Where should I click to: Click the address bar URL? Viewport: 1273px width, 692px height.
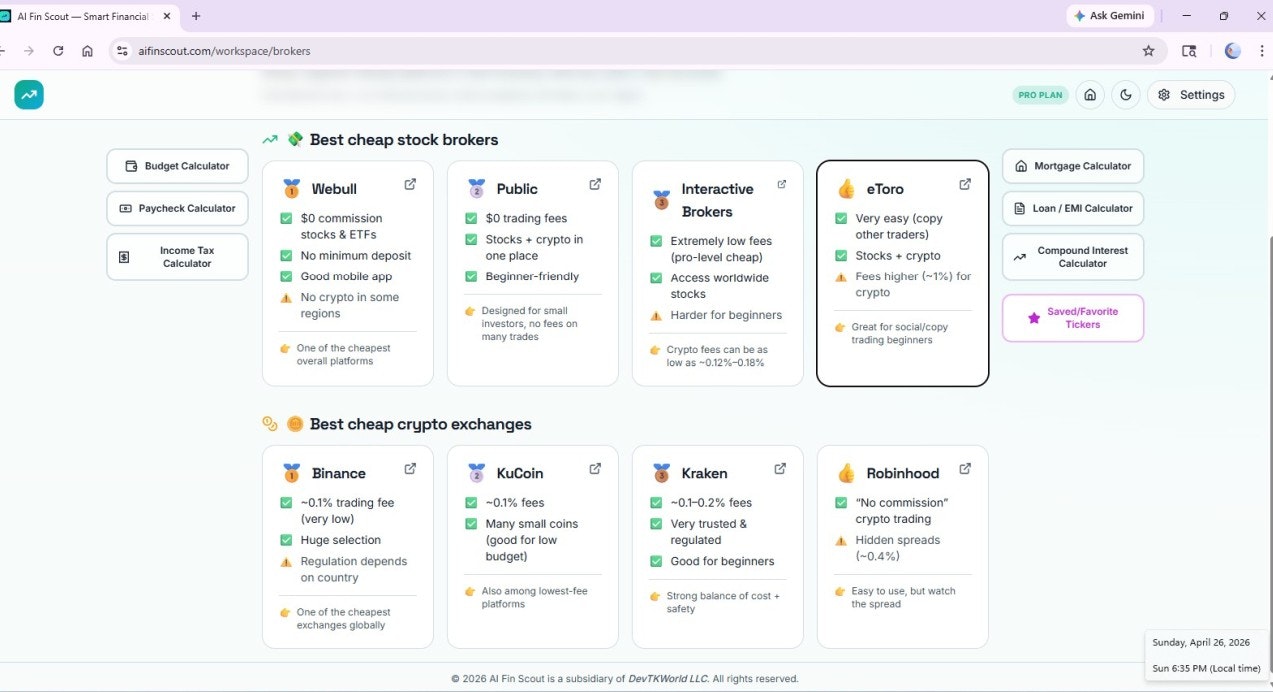[x=224, y=51]
